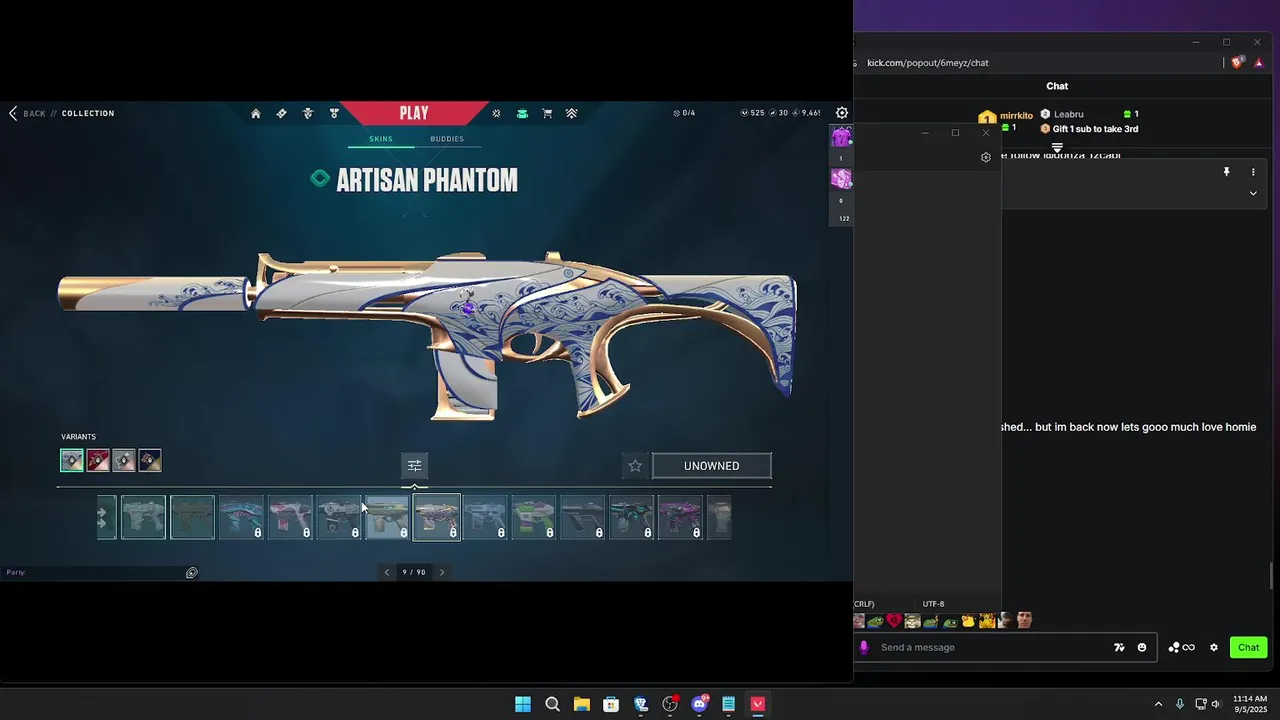Screen dimensions: 1280x720
Task: Click the Party chat input field
Action: (95, 572)
